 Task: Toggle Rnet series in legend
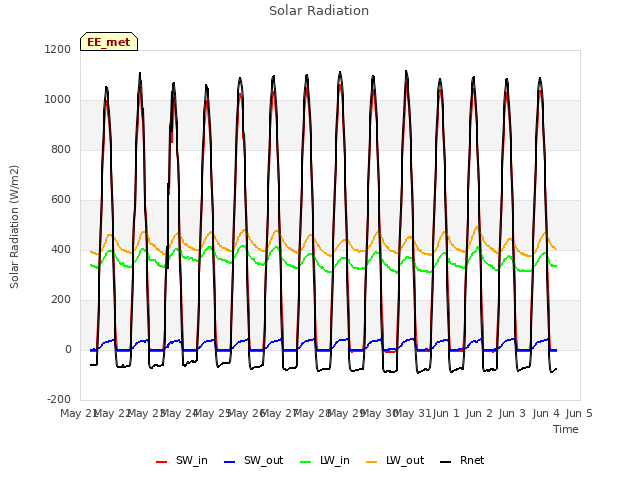[462, 461]
